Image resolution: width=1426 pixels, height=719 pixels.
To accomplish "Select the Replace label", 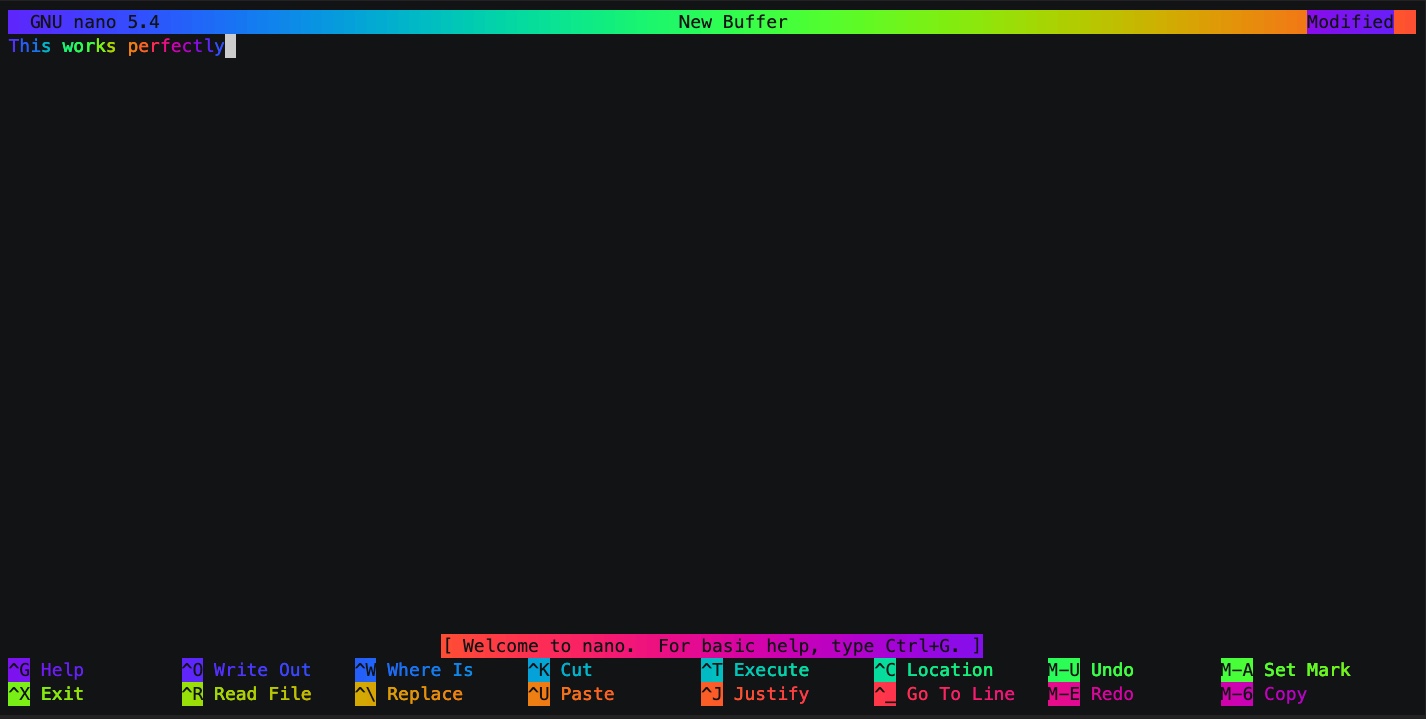I will (x=425, y=694).
